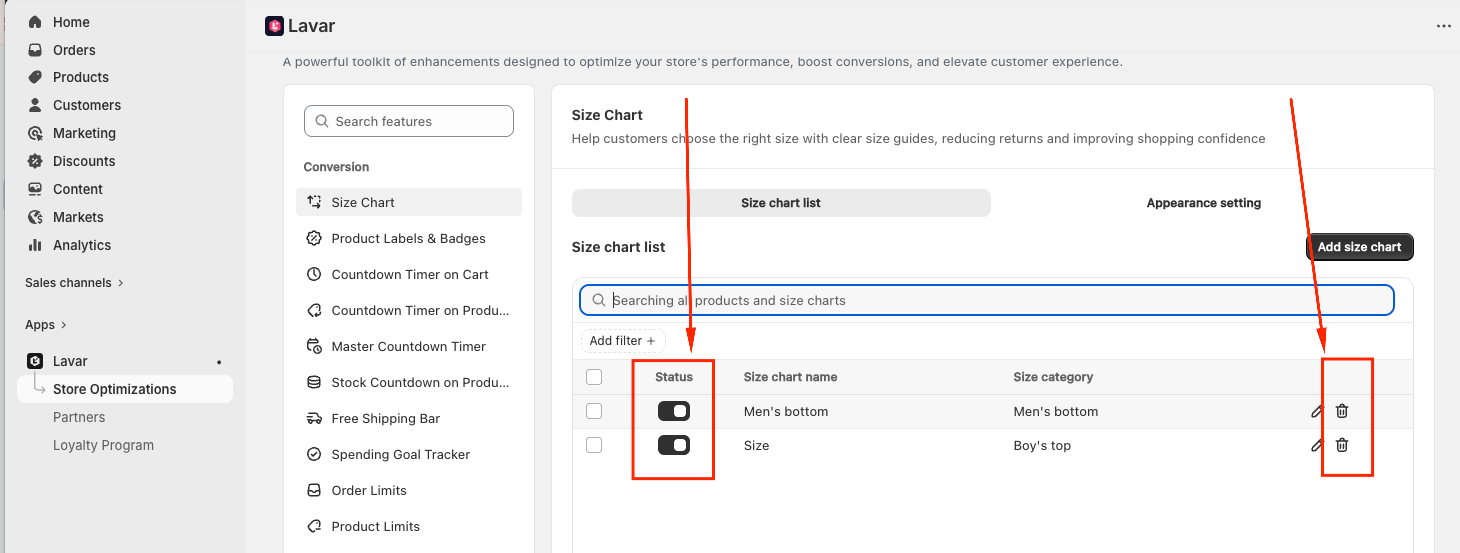Click the Master Countdown Timer icon
The height and width of the screenshot is (553, 1460).
point(314,346)
